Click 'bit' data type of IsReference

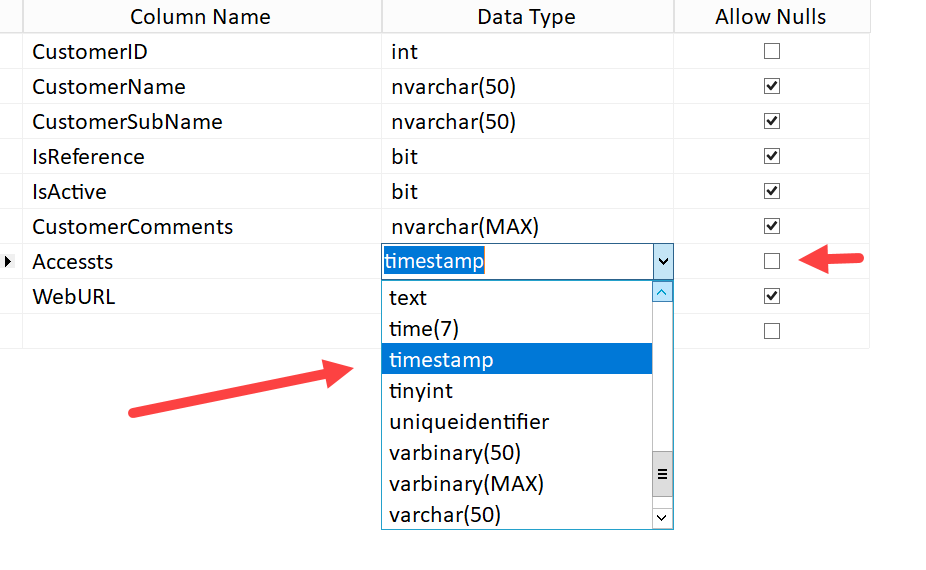[527, 156]
